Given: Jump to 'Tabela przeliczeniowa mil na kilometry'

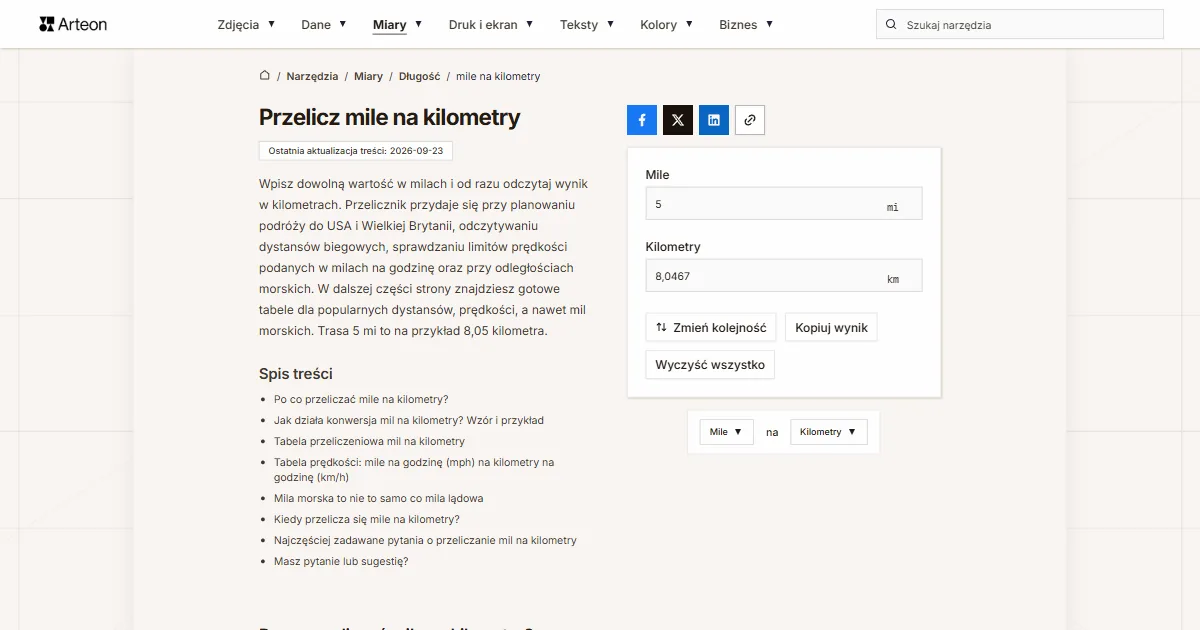Looking at the screenshot, I should [369, 441].
